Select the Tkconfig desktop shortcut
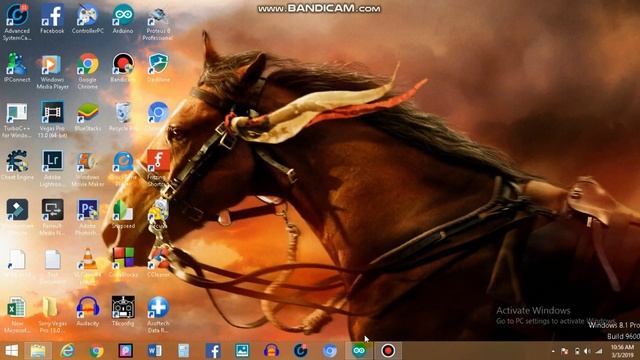The image size is (640, 360). [x=123, y=311]
